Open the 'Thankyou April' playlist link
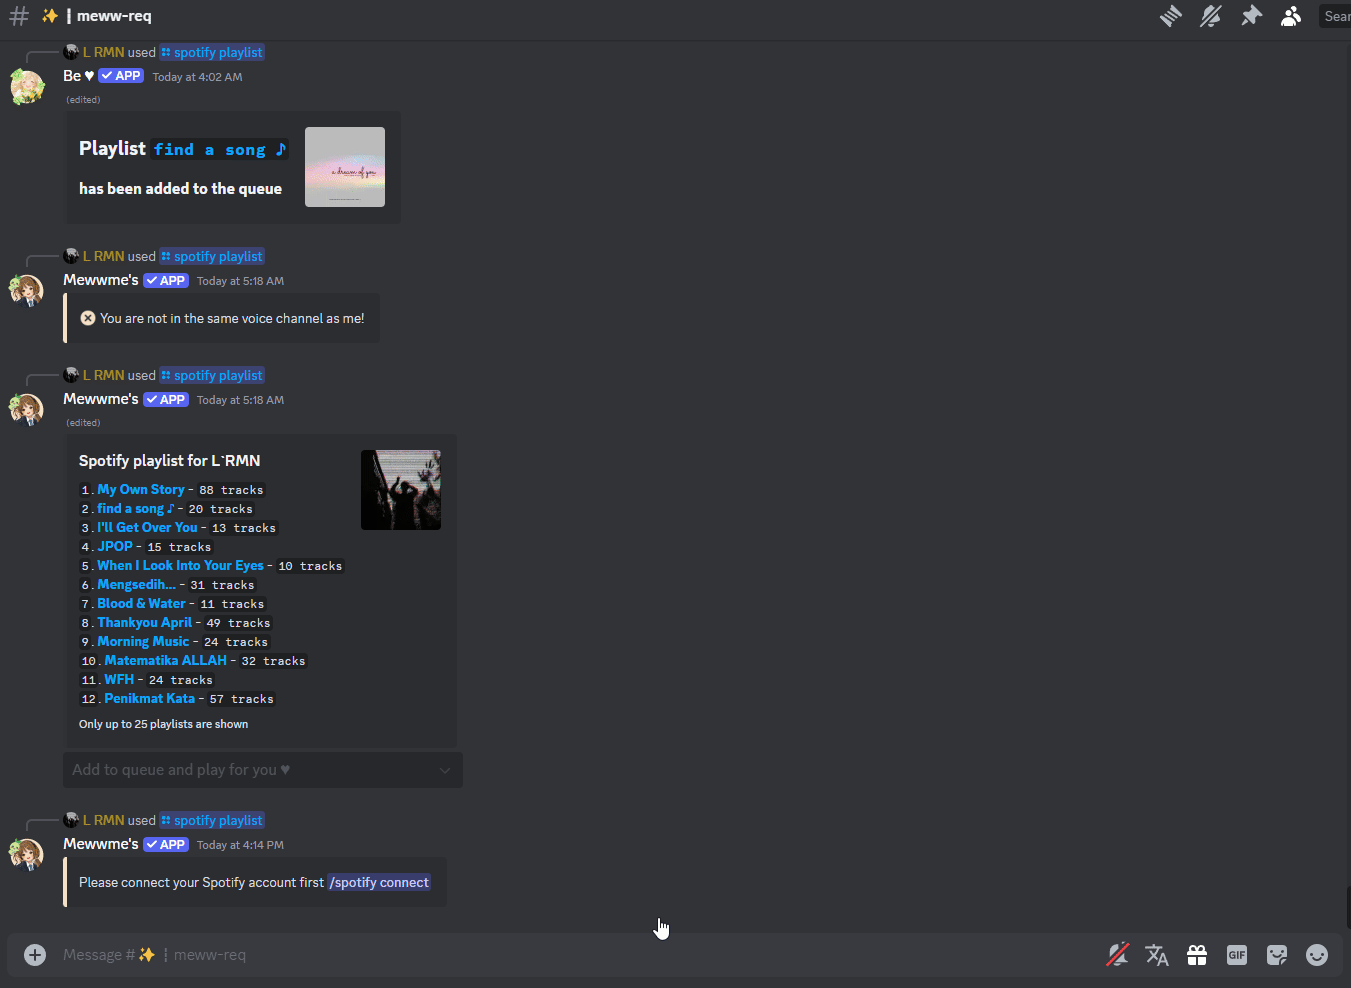This screenshot has height=988, width=1351. click(146, 622)
